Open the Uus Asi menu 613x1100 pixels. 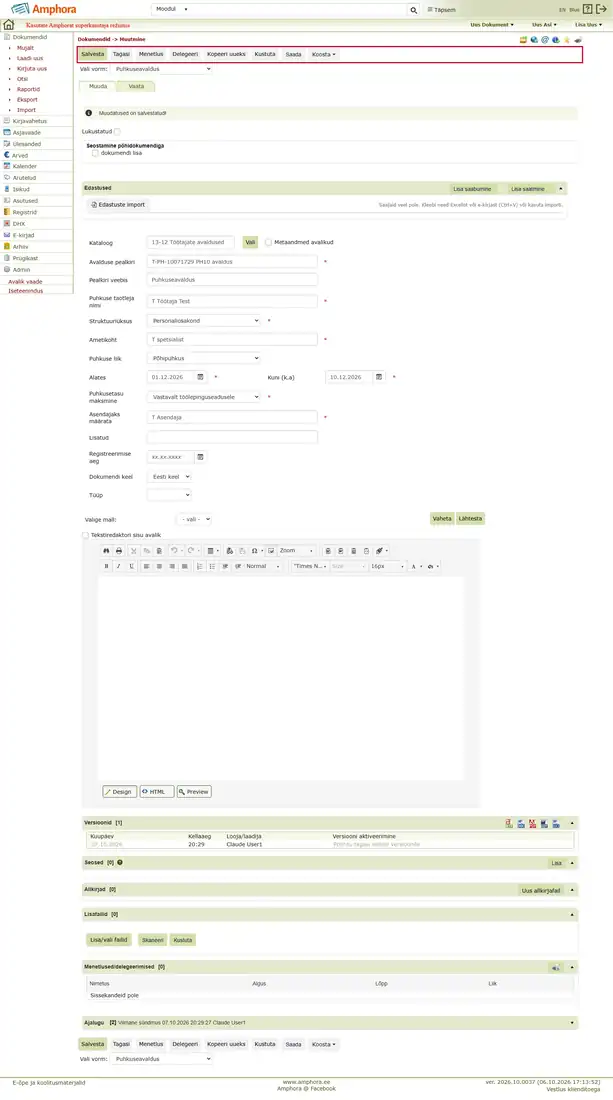pyautogui.click(x=544, y=25)
